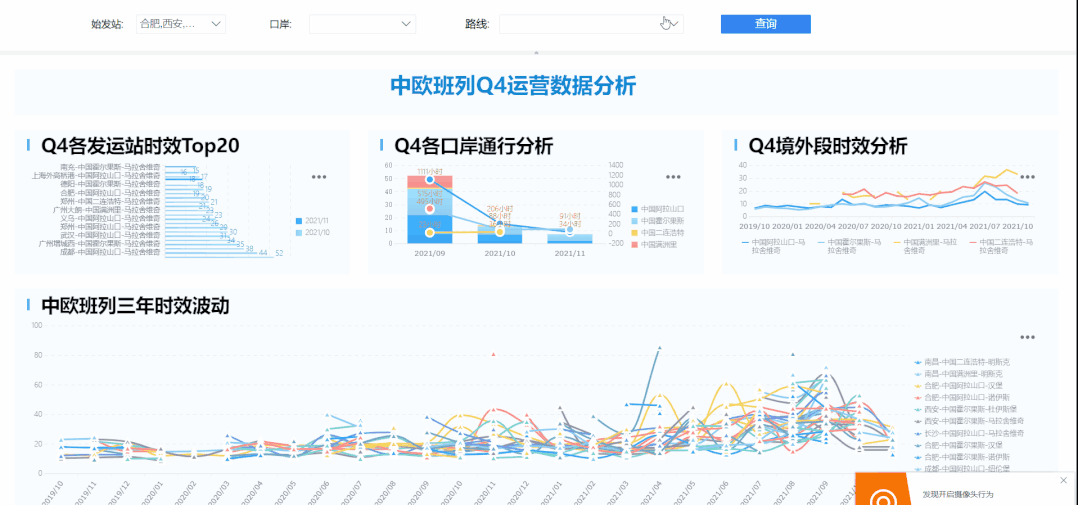This screenshot has height=505, width=1078.
Task: Click the 2021/09 stacked bar
Action: pyautogui.click(x=430, y=210)
